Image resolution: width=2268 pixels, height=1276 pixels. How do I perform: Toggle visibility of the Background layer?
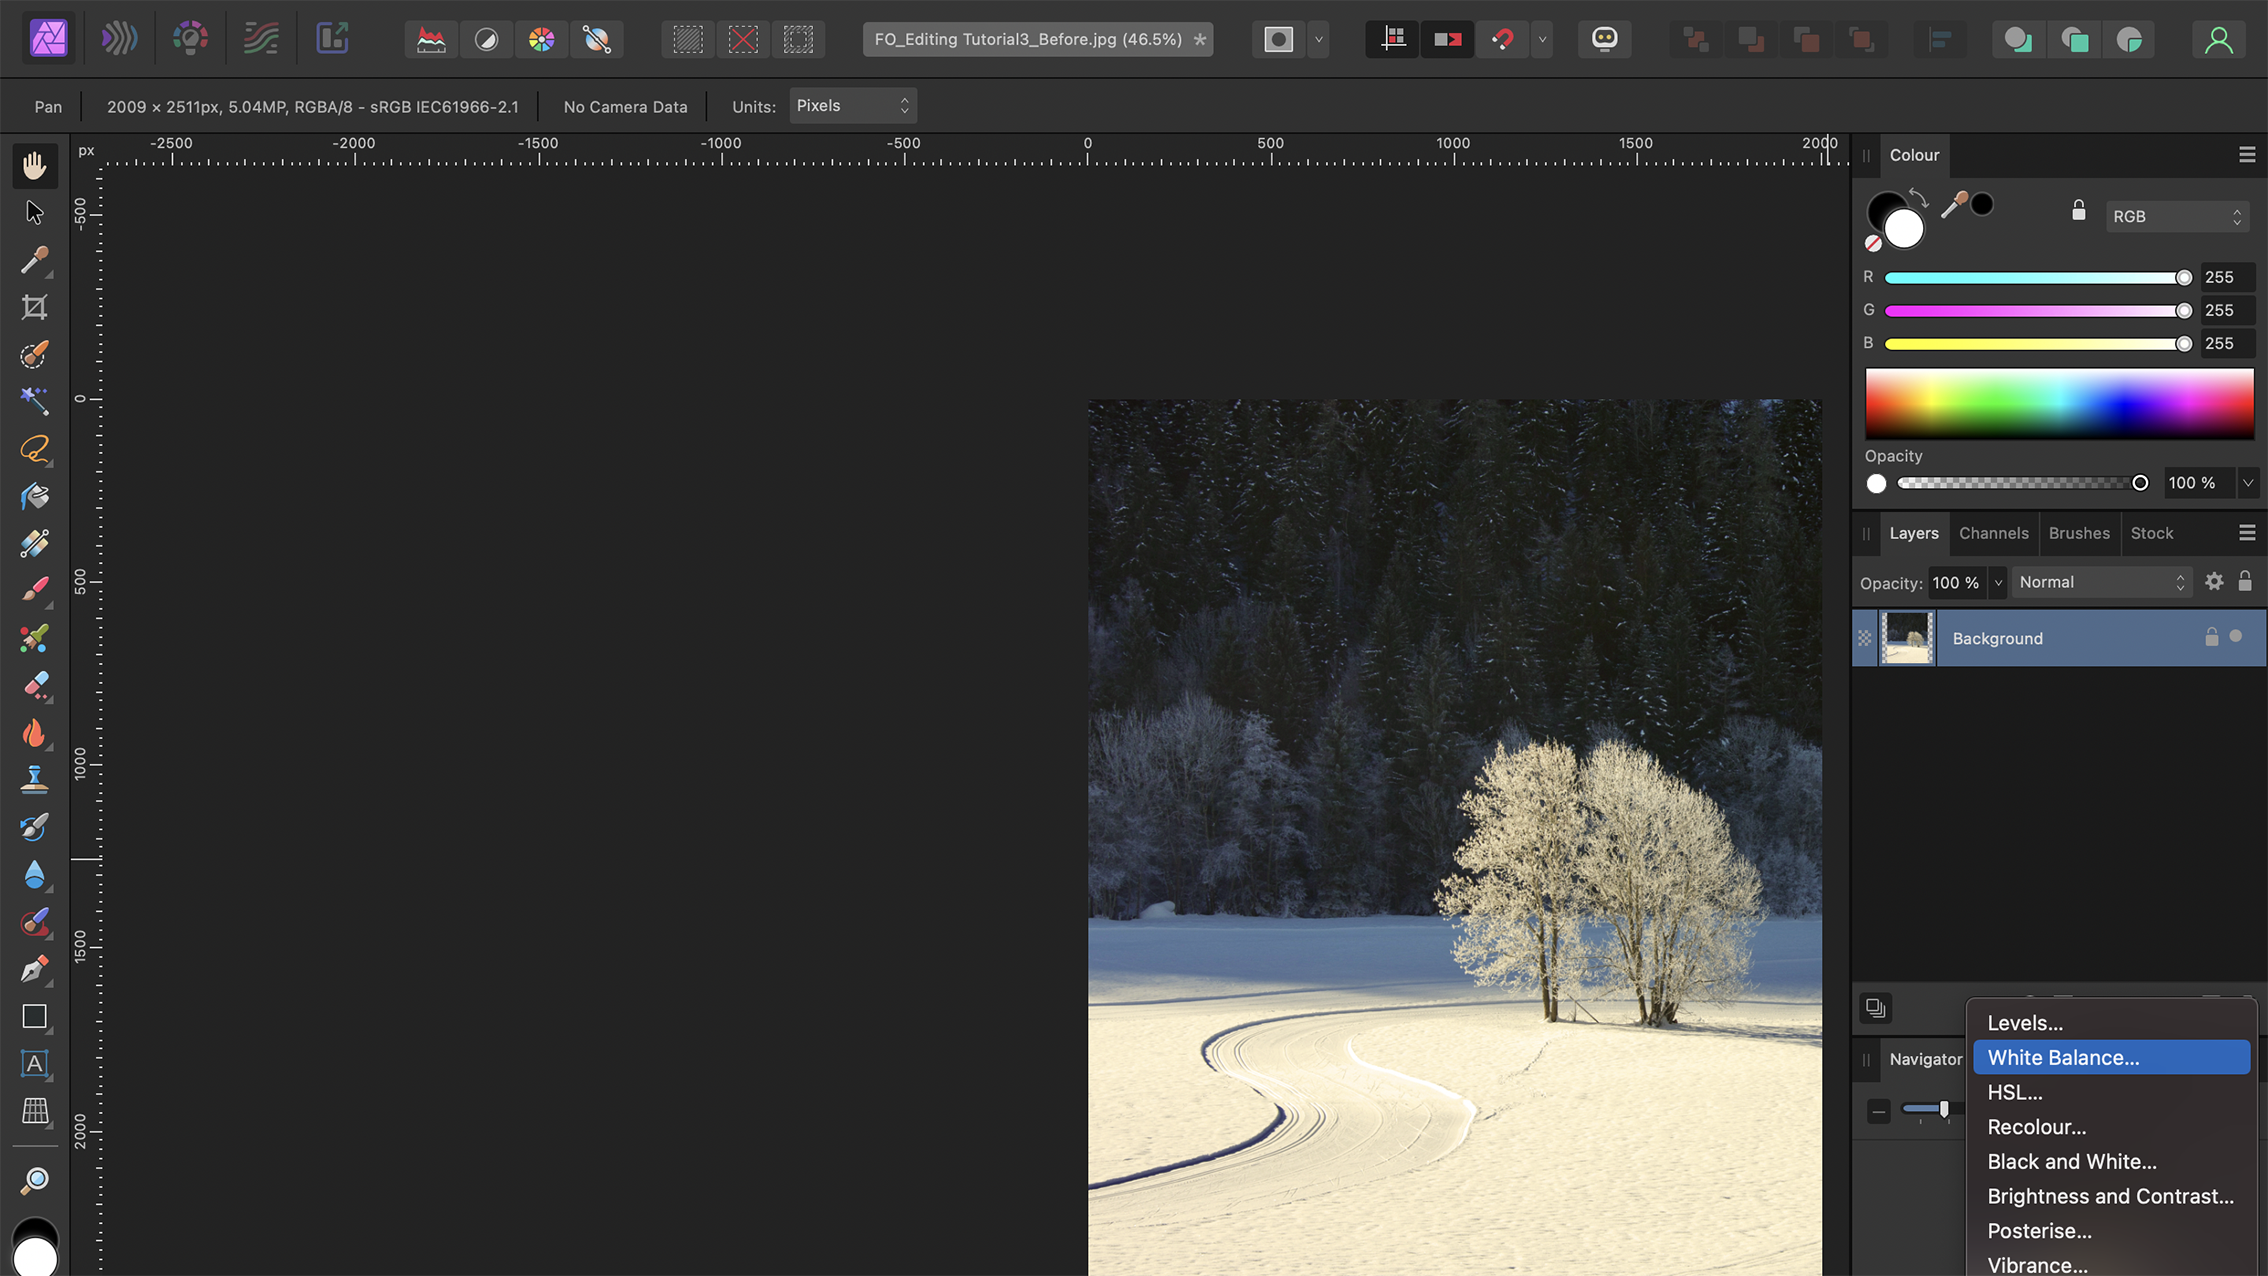click(x=2235, y=637)
